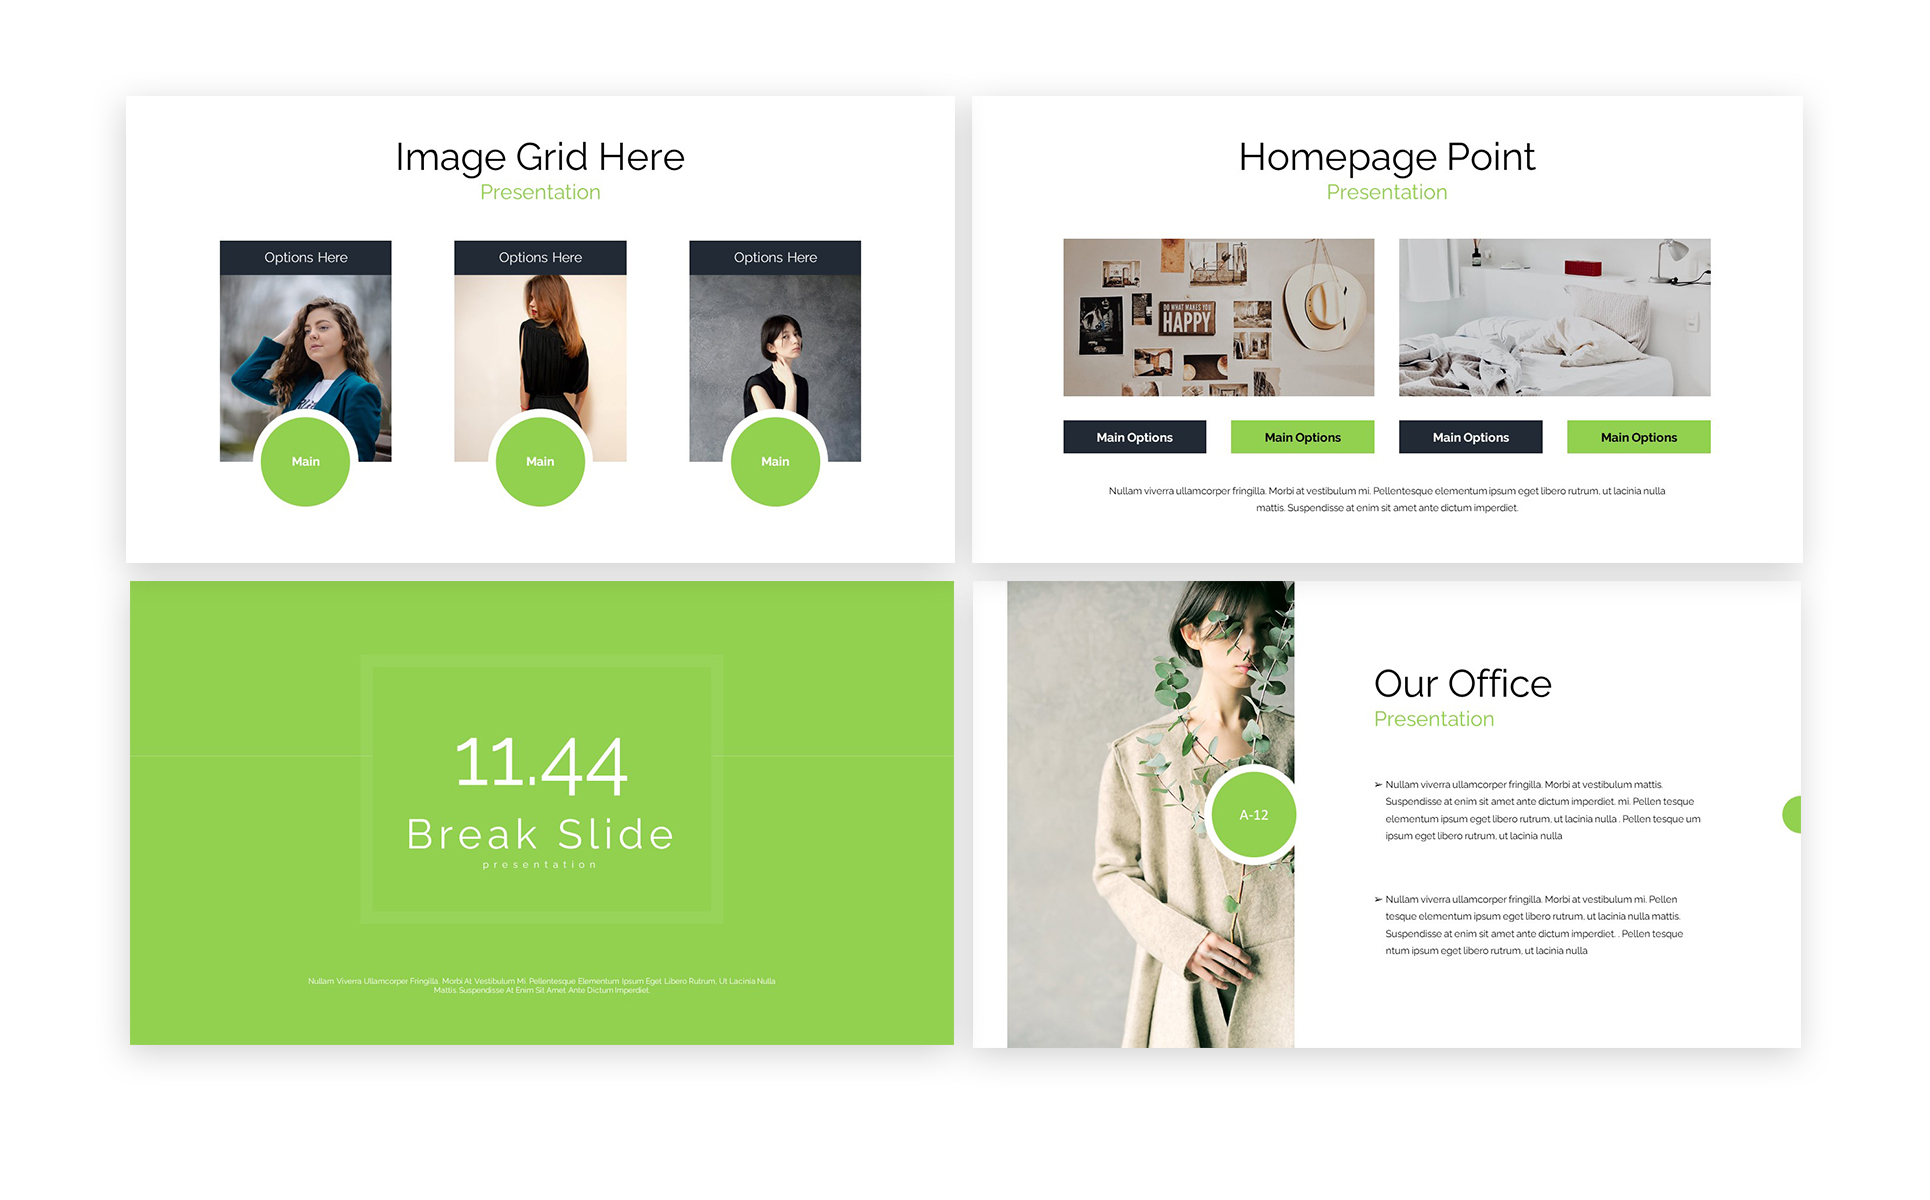
Task: Select the HAPPY wall collage image
Action: click(1218, 317)
